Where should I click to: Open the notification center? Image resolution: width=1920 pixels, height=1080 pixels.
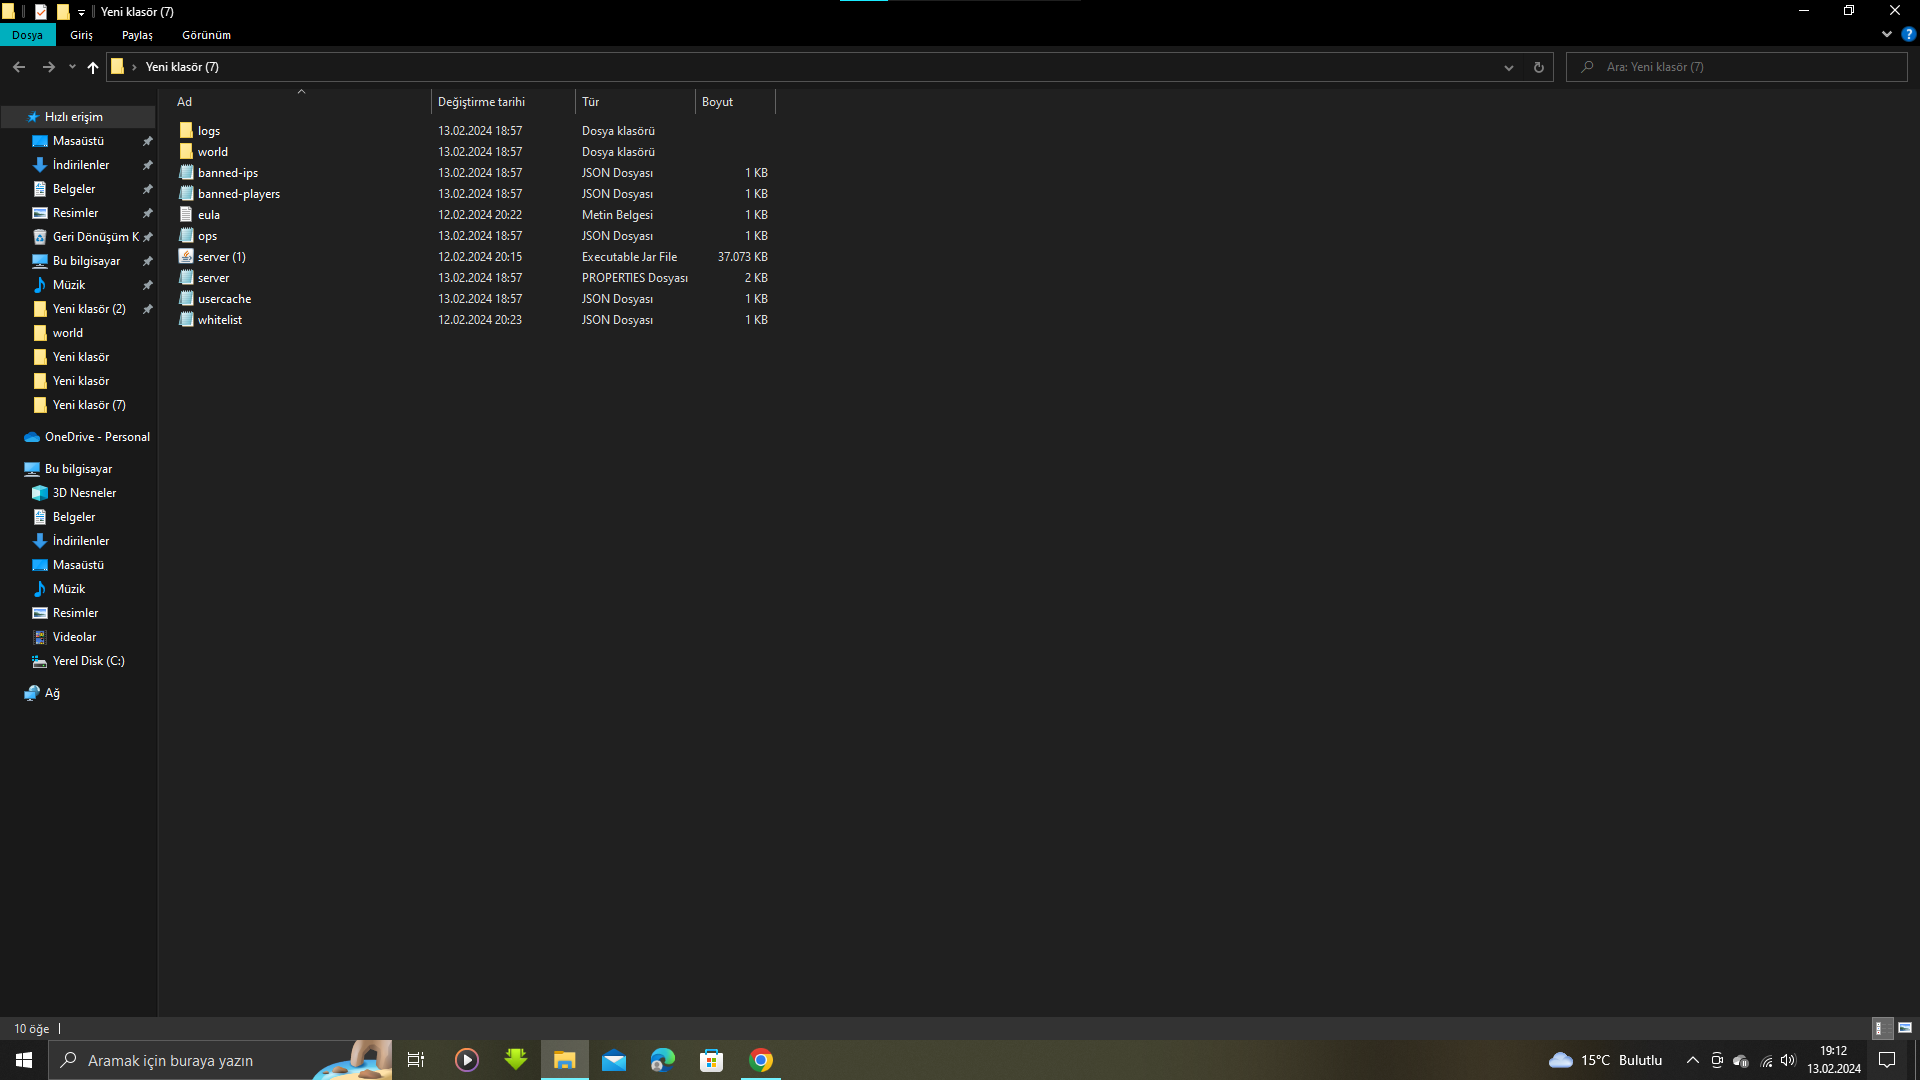1887,1060
